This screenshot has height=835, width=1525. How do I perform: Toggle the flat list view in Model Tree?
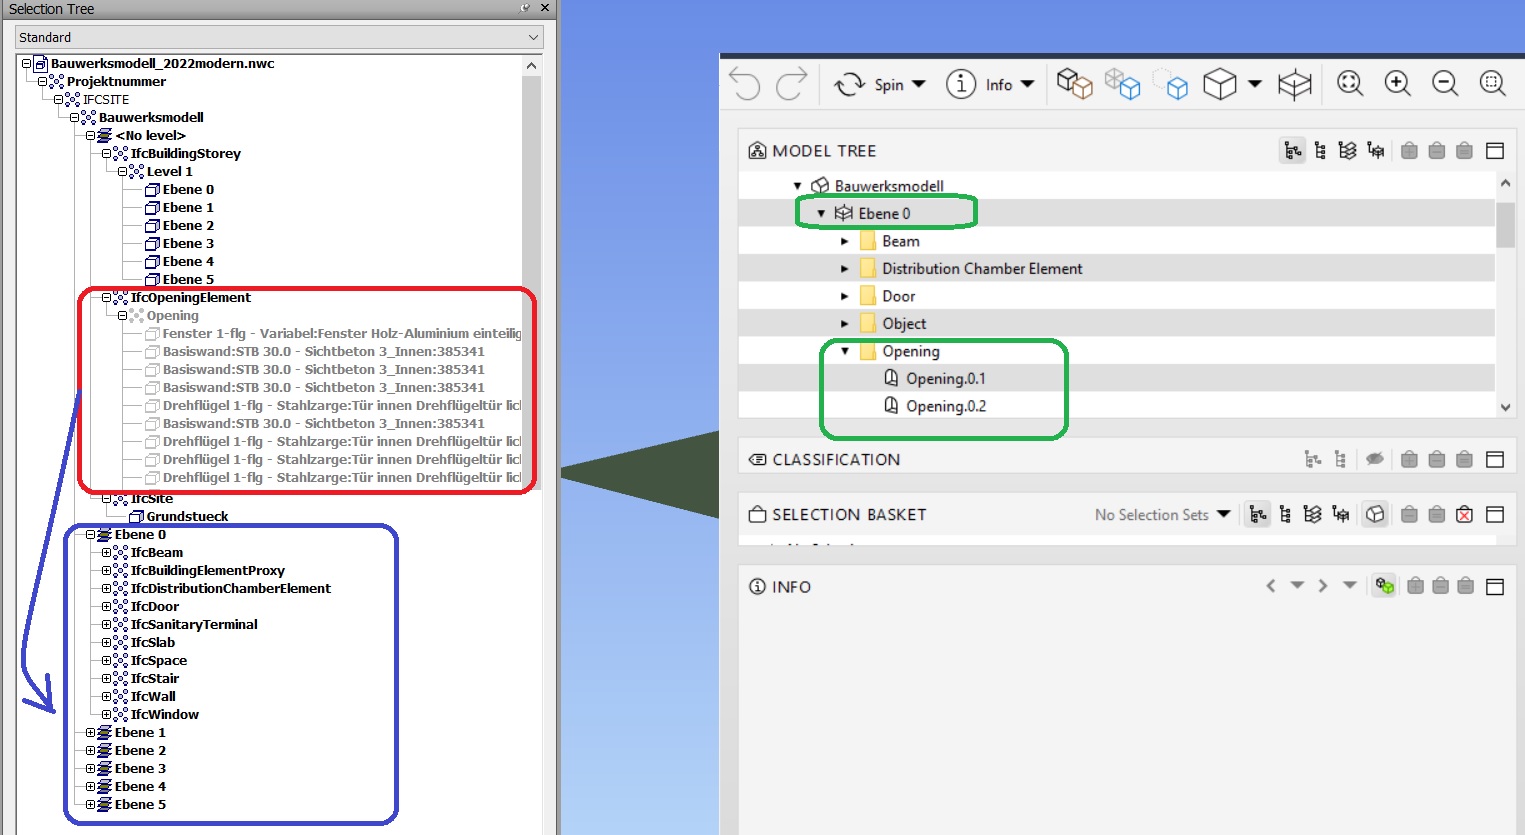pyautogui.click(x=1319, y=150)
